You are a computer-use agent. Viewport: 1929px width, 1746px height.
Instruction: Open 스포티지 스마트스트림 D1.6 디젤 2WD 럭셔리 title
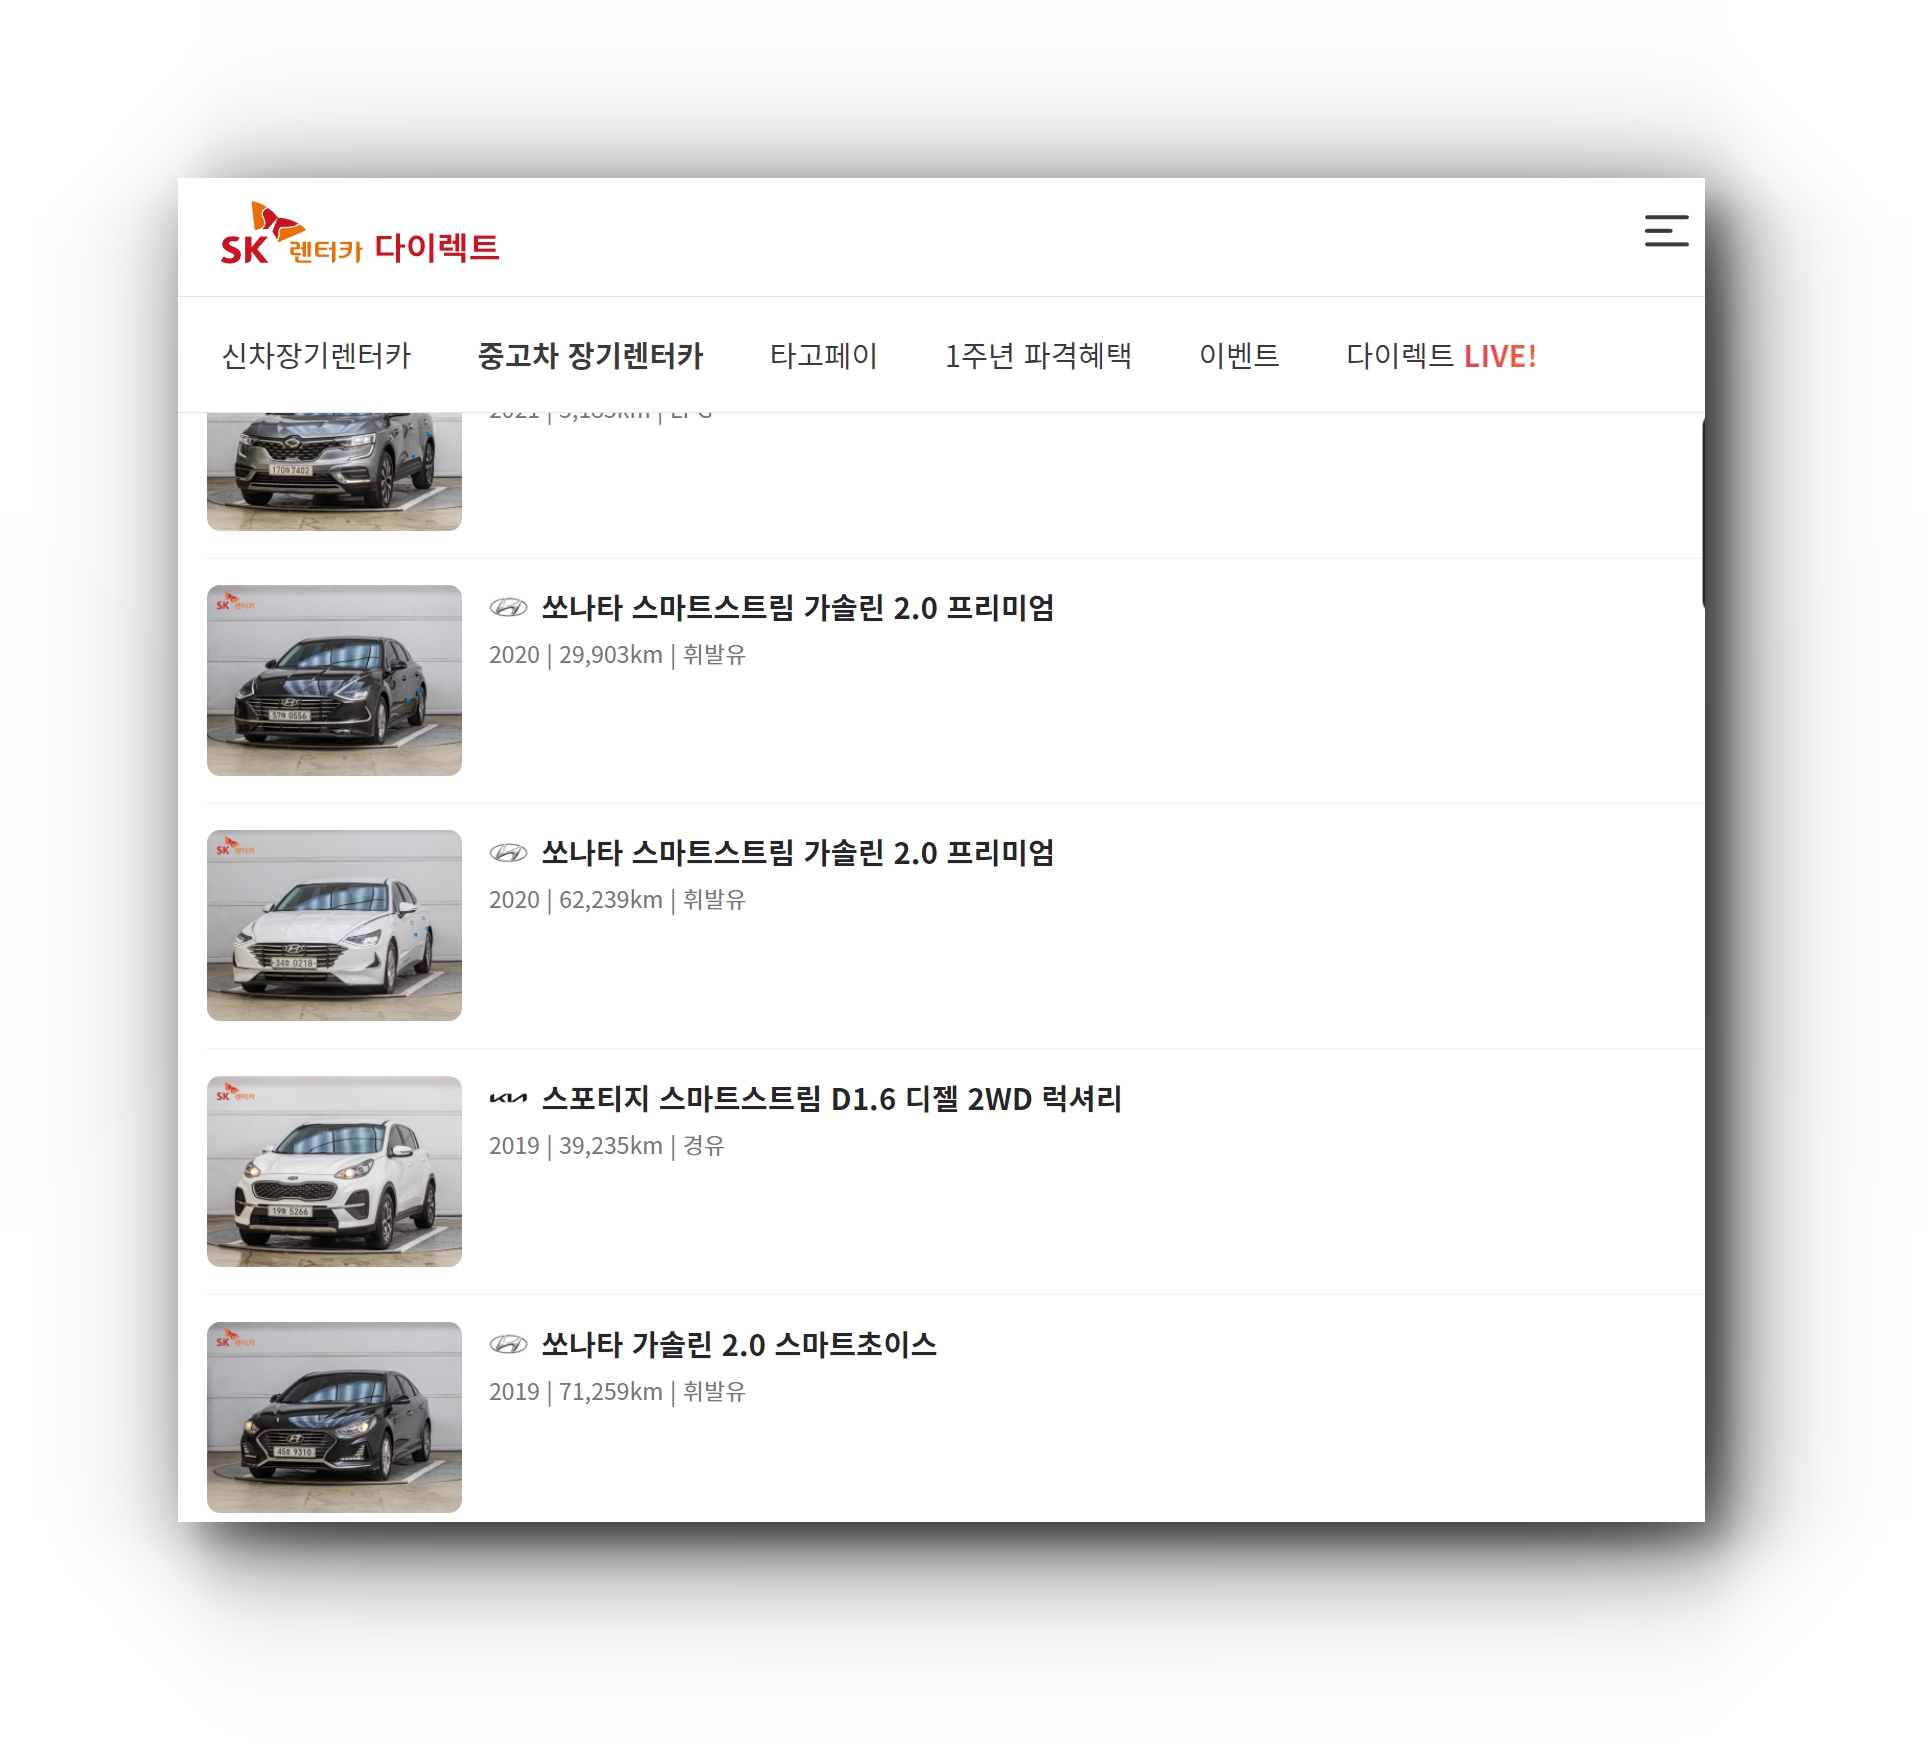point(832,1098)
